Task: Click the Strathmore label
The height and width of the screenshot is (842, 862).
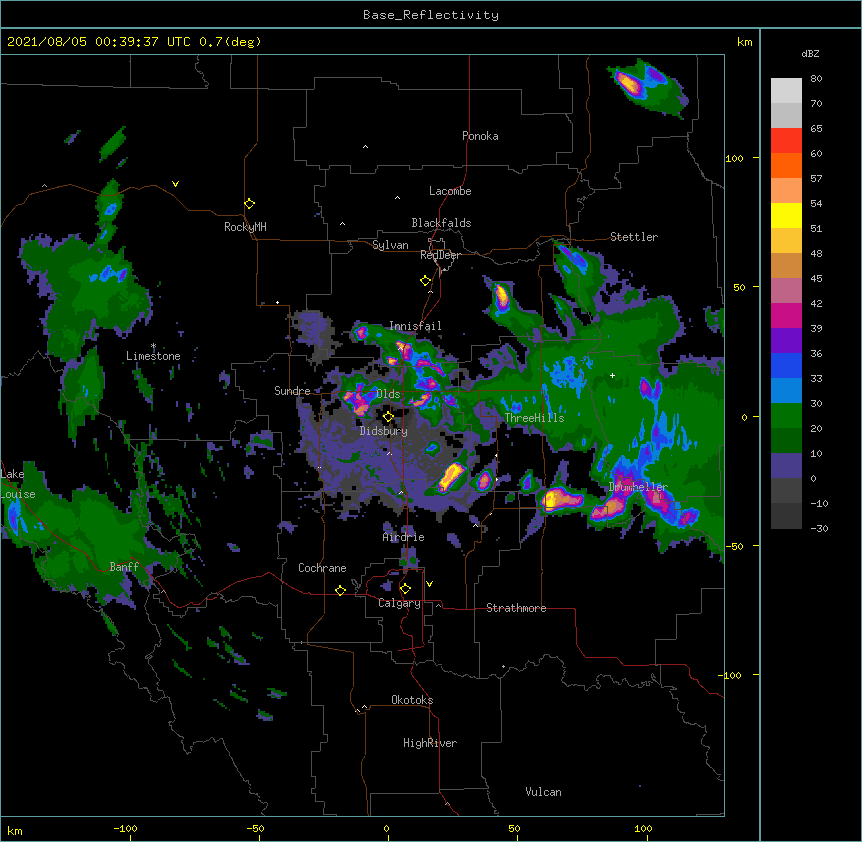Action: click(516, 608)
